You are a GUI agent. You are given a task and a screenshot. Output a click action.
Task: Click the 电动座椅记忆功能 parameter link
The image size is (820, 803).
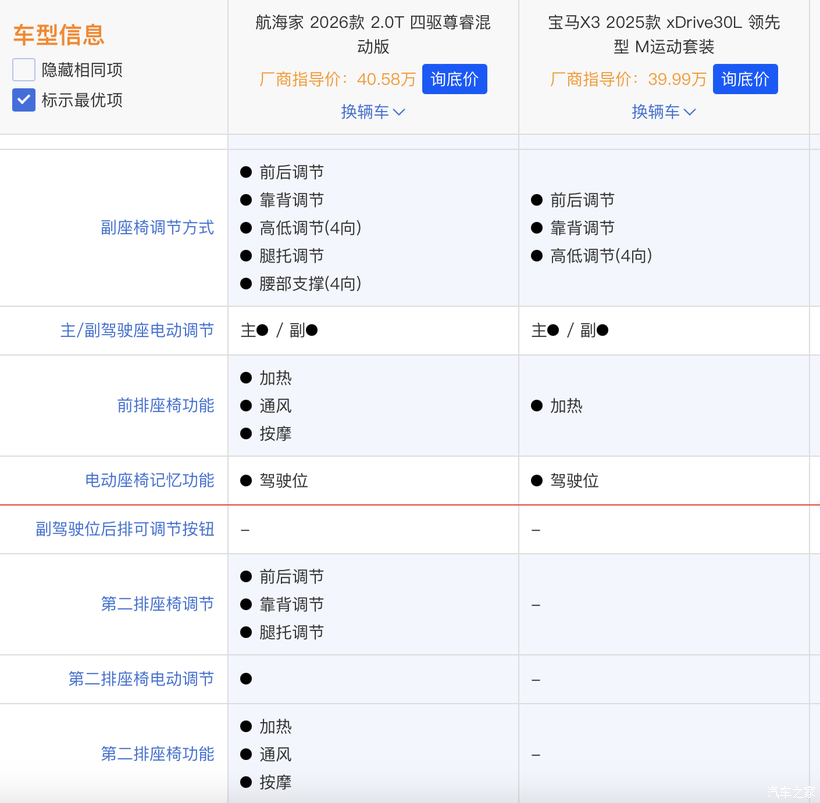(149, 480)
